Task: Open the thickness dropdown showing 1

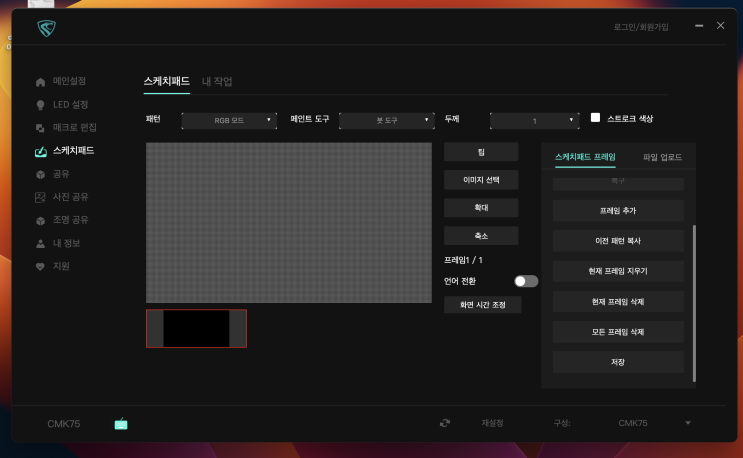Action: [535, 121]
